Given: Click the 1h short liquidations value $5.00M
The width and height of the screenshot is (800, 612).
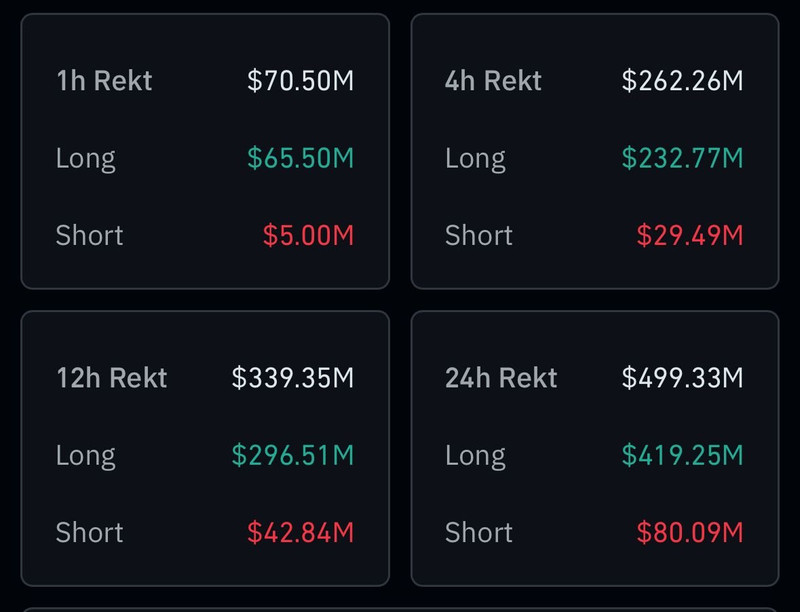Looking at the screenshot, I should pos(308,235).
